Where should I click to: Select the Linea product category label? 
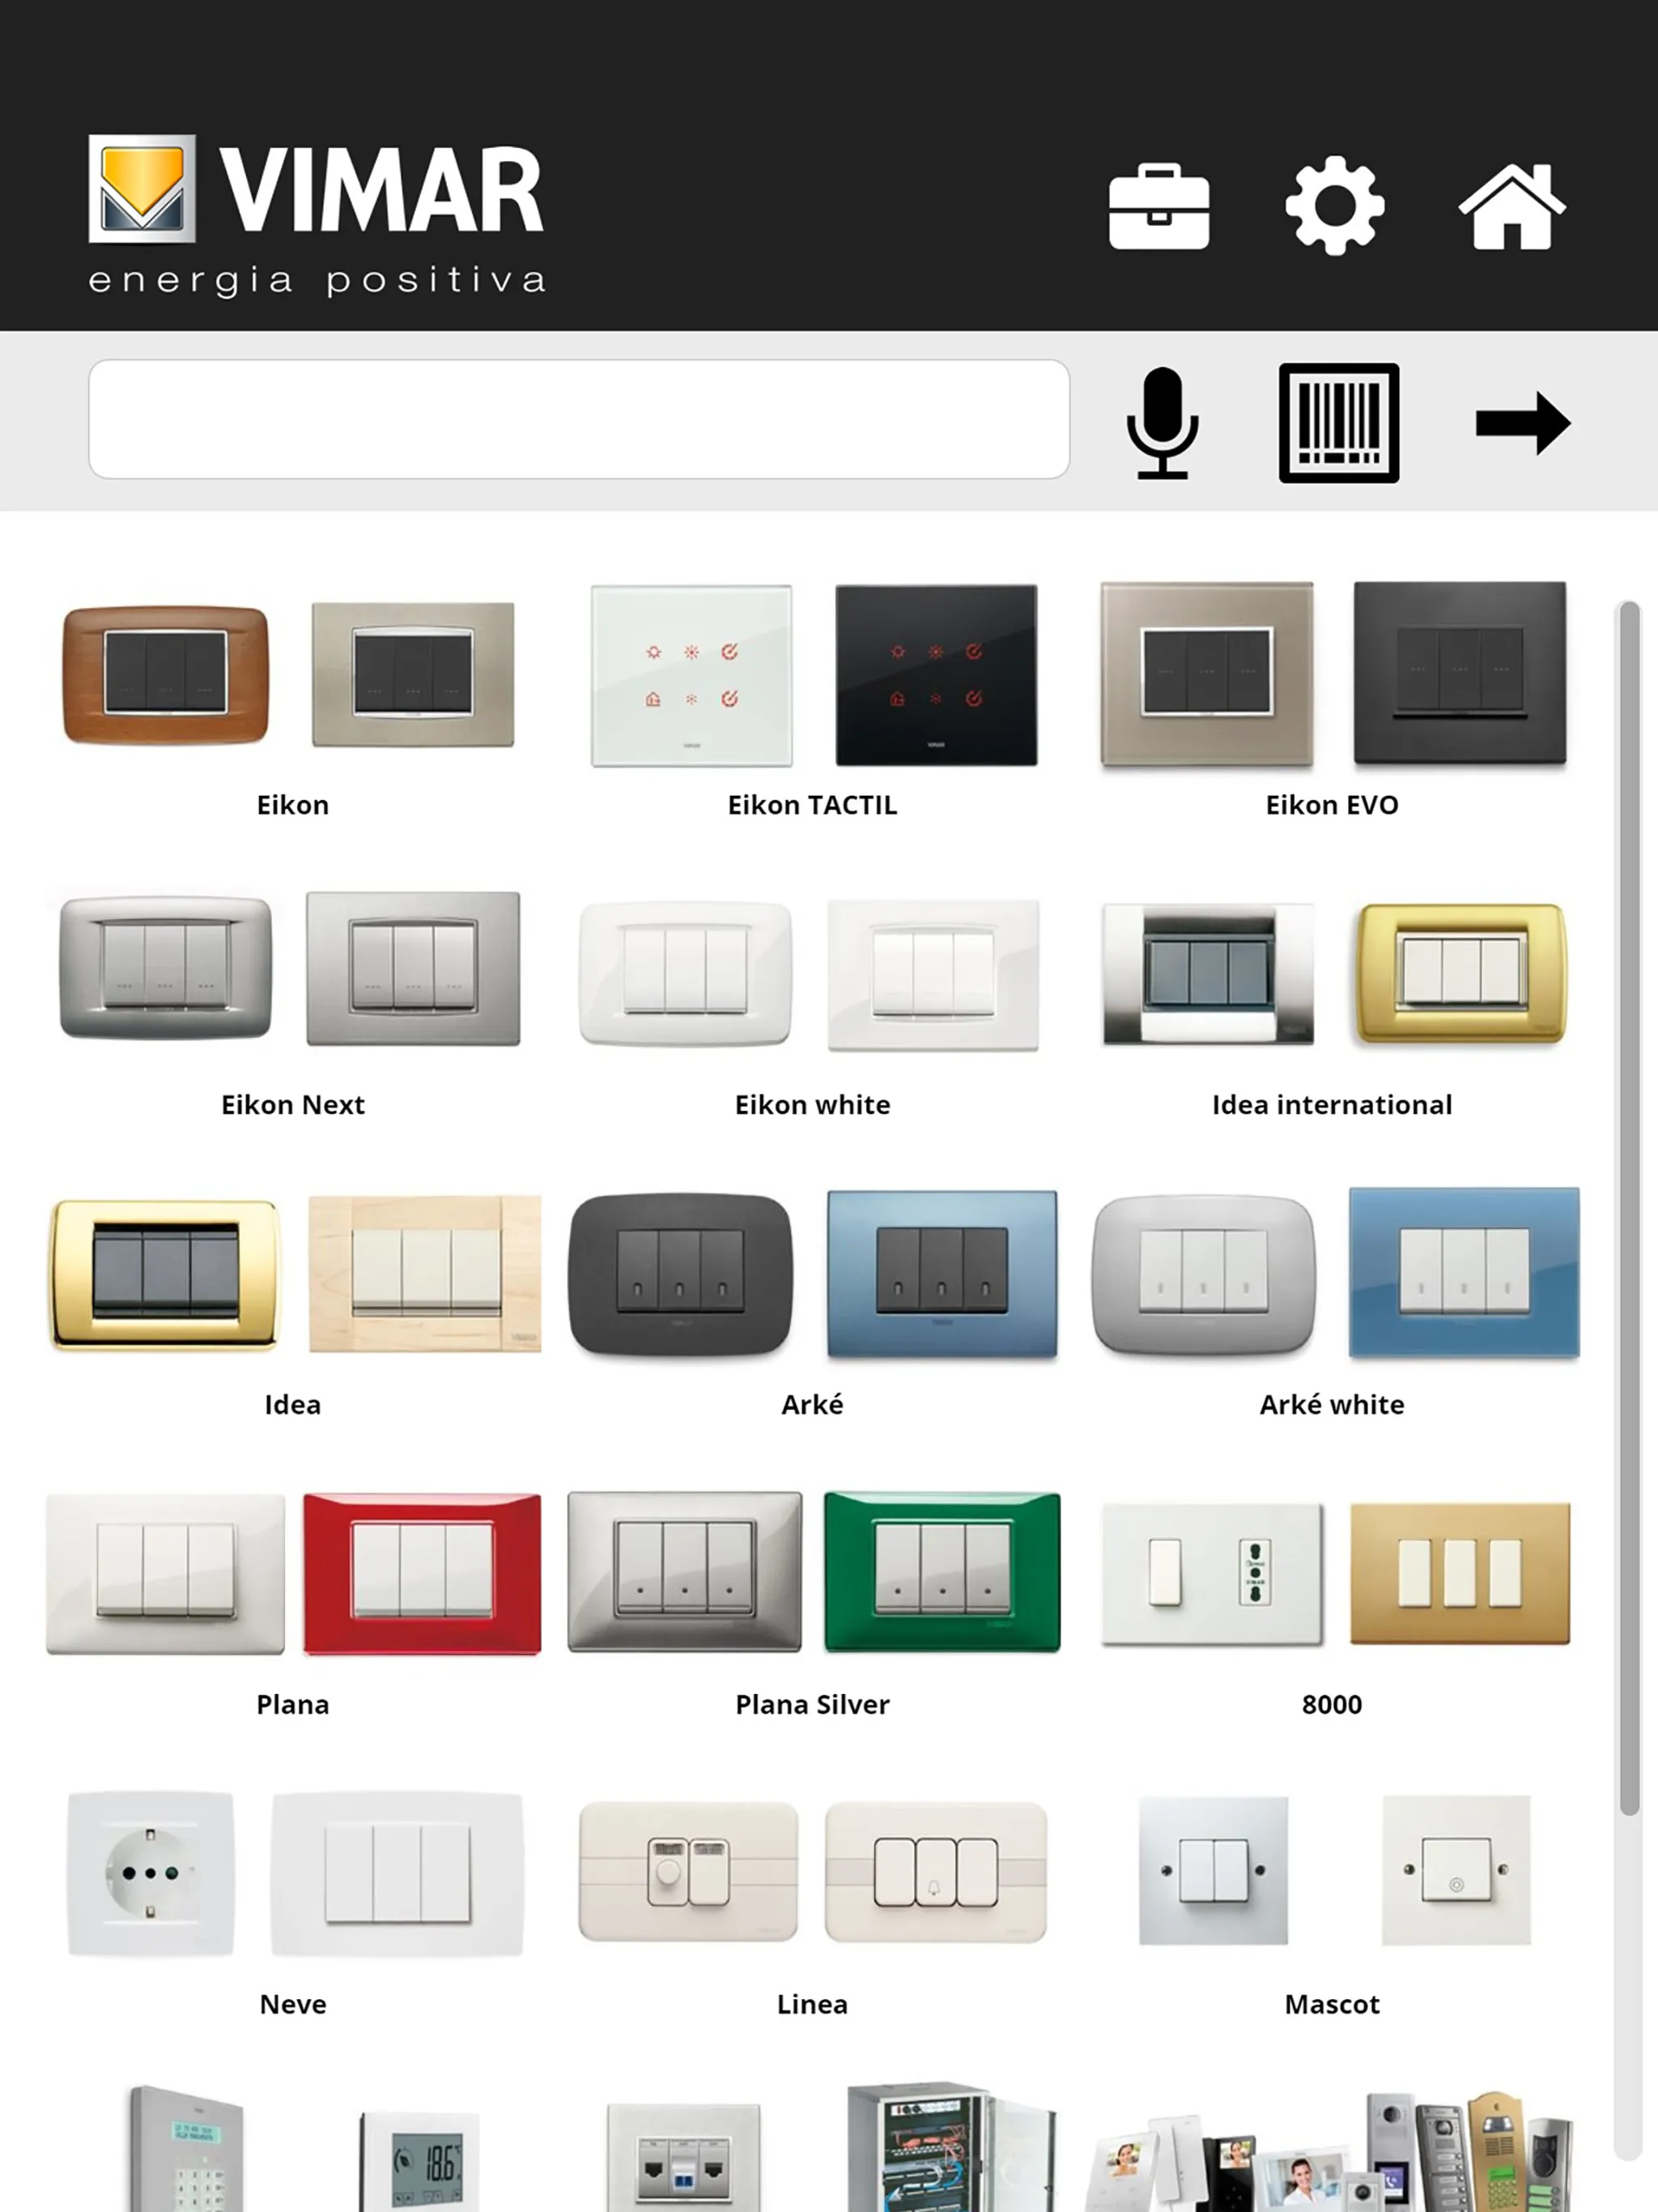(811, 2003)
